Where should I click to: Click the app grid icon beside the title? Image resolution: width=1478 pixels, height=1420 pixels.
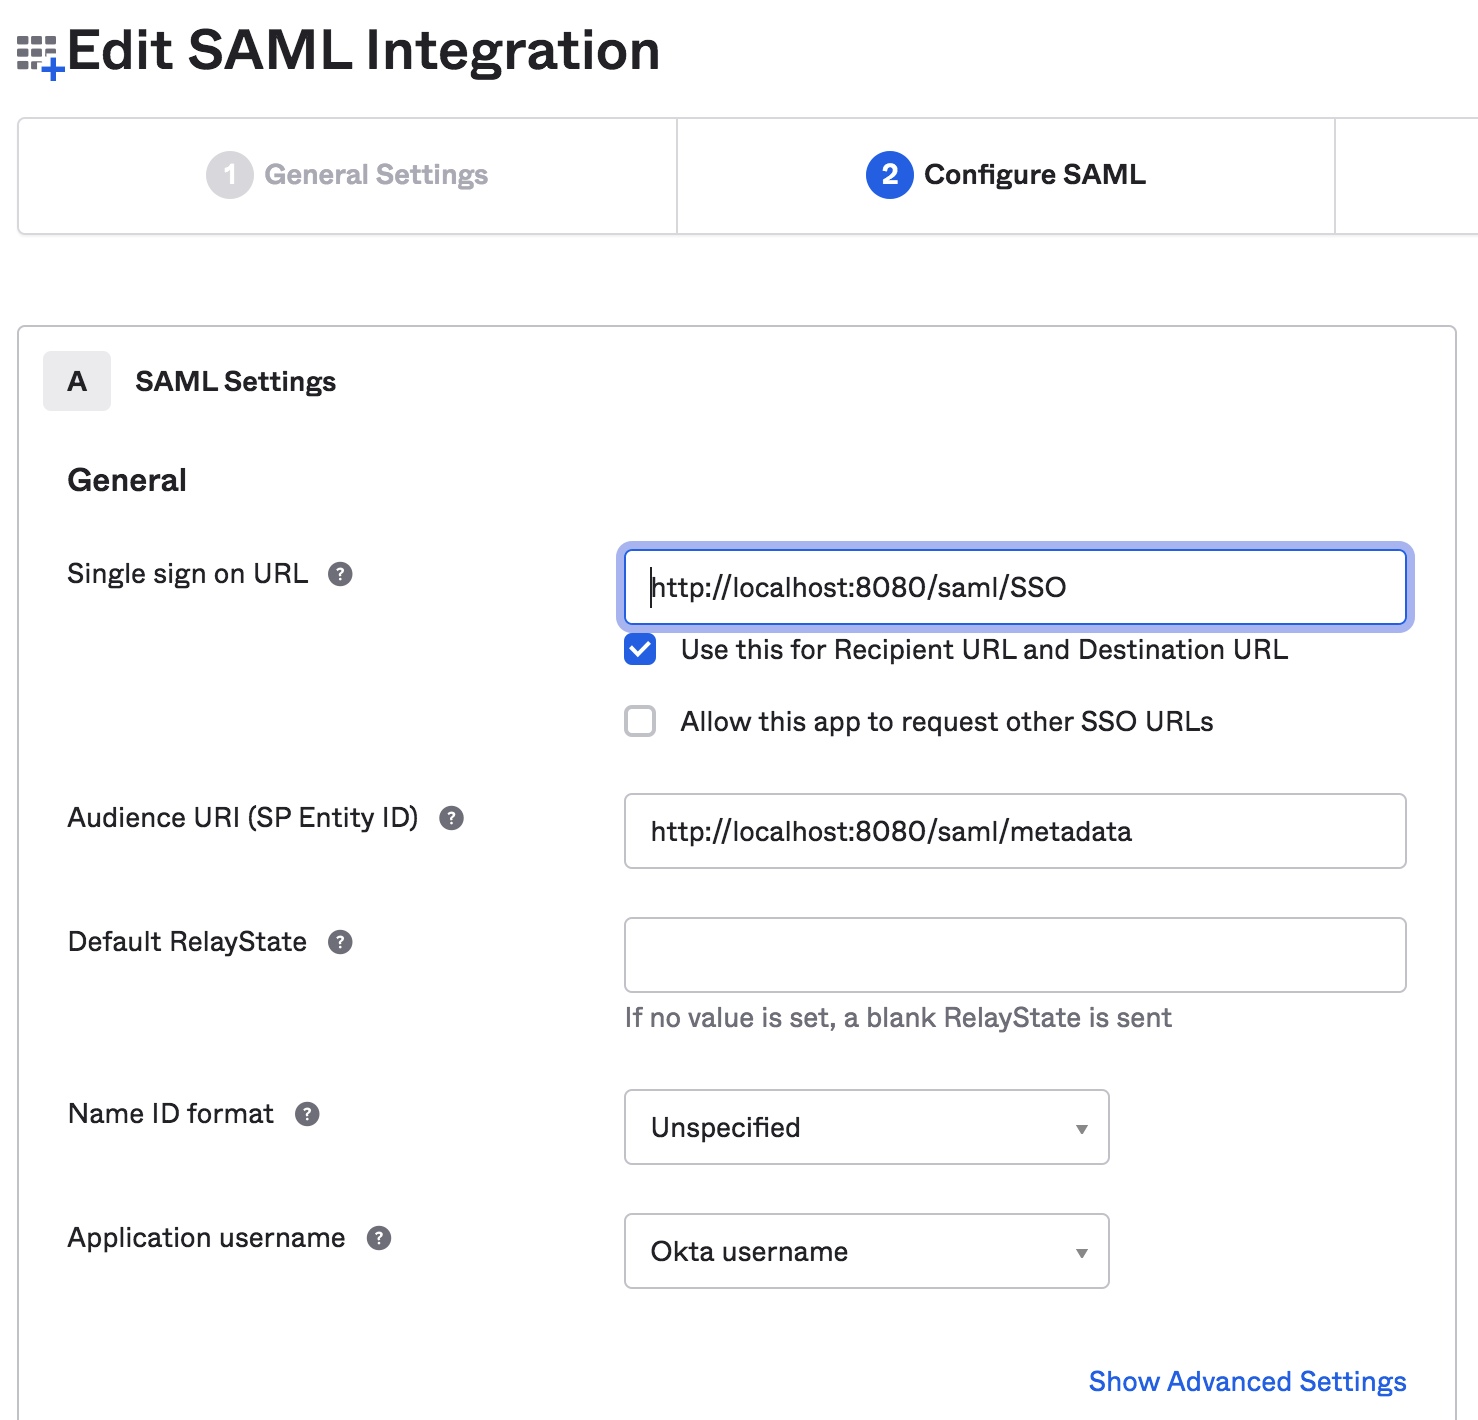pos(39,54)
